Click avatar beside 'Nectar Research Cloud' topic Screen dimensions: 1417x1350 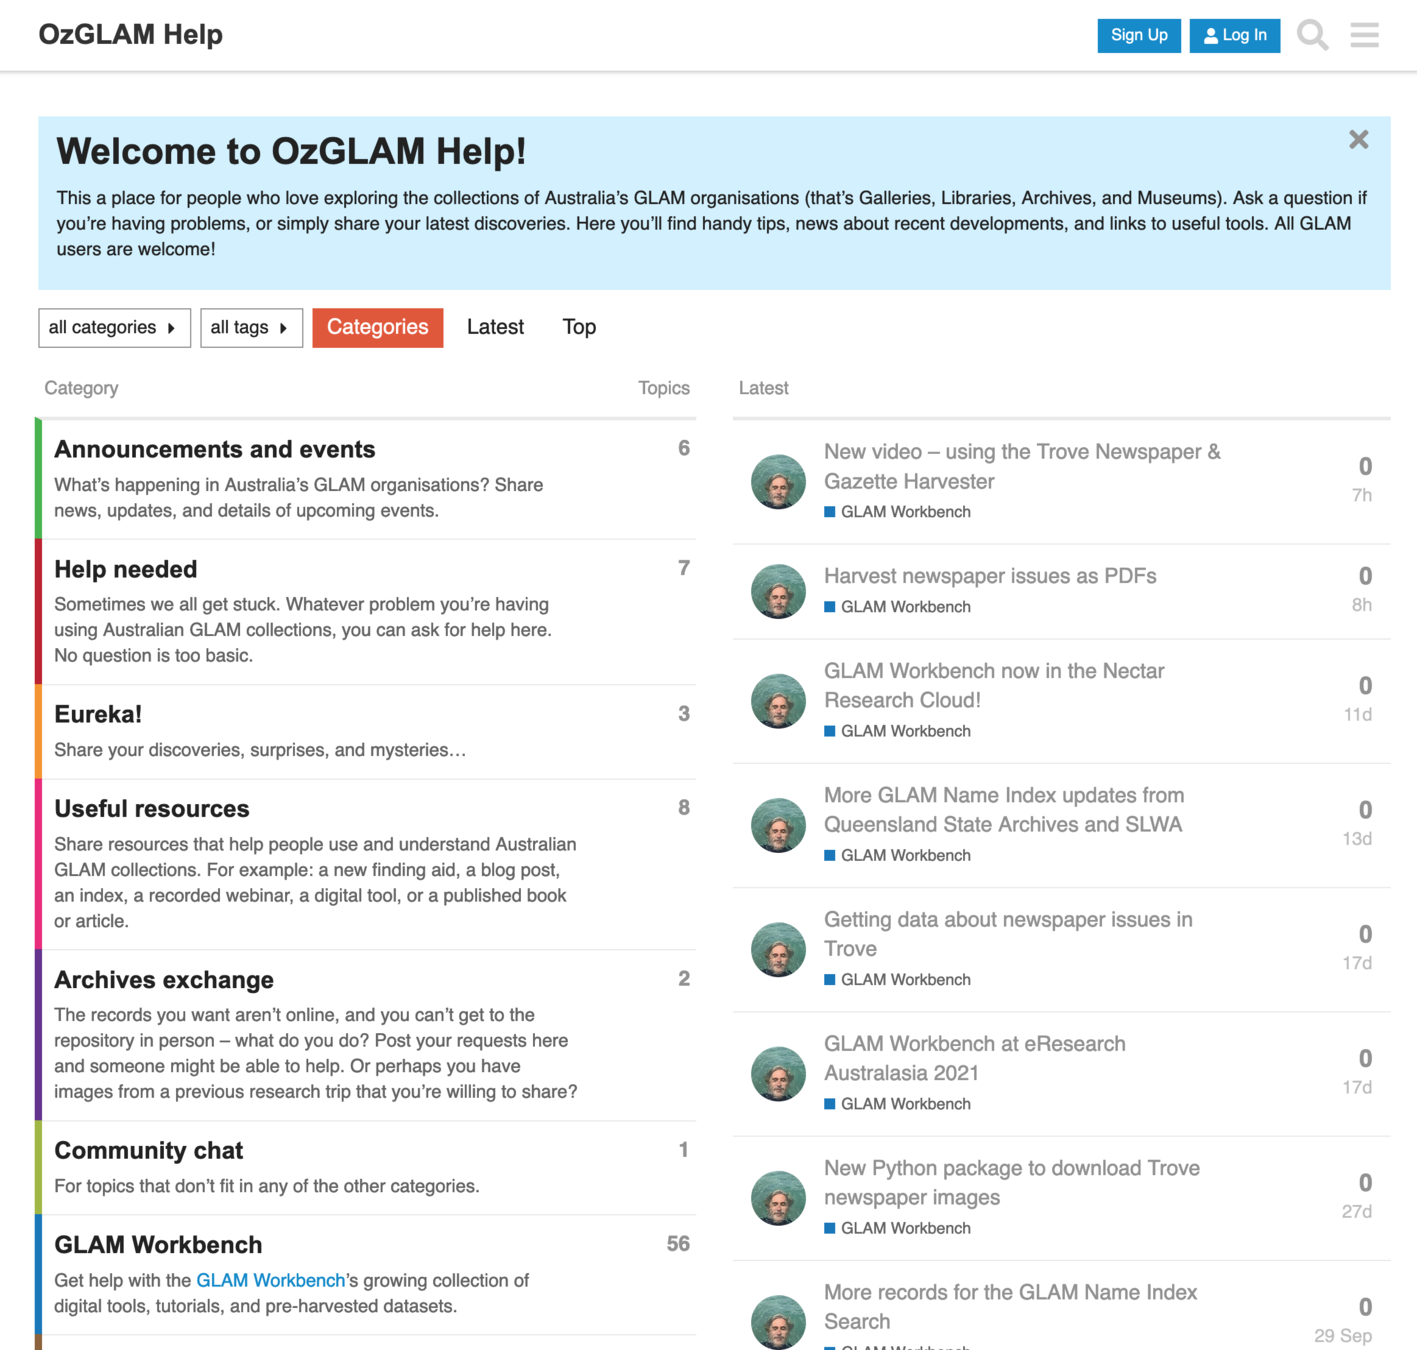(778, 700)
